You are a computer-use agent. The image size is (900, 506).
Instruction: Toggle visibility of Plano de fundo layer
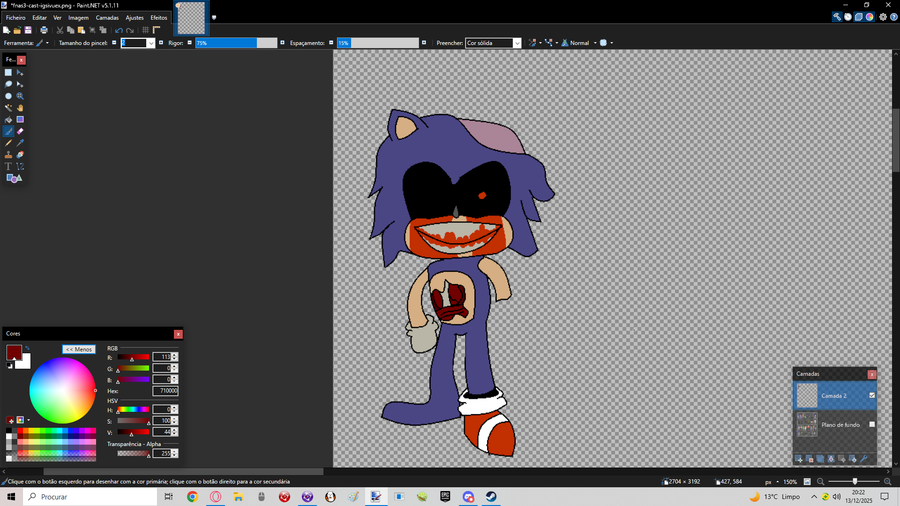point(872,425)
